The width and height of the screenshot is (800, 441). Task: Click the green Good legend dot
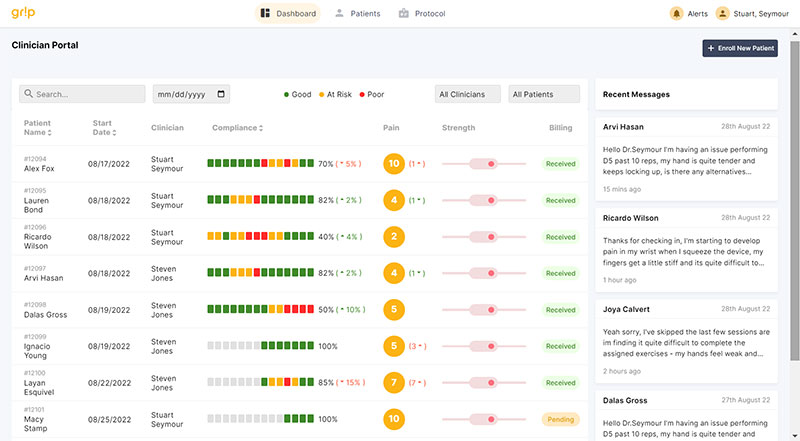(x=286, y=94)
